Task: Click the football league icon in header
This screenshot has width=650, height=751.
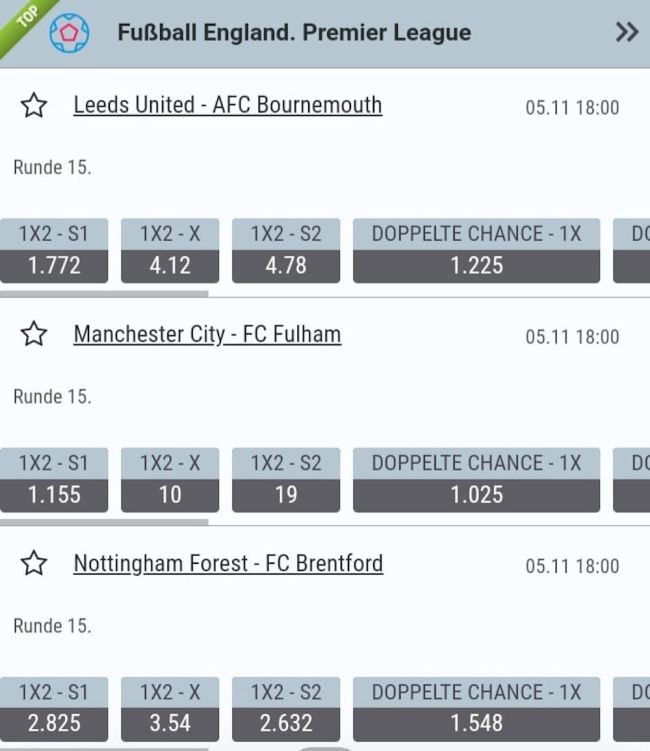Action: click(69, 33)
